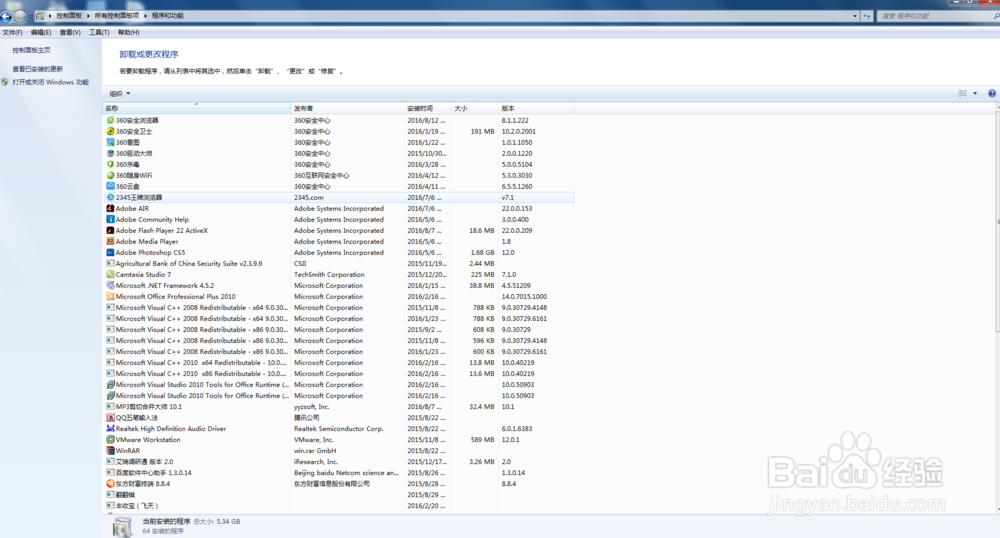Image resolution: width=1000 pixels, height=538 pixels.
Task: Click the Adobe Photoshop CS5 icon
Action: (x=110, y=252)
